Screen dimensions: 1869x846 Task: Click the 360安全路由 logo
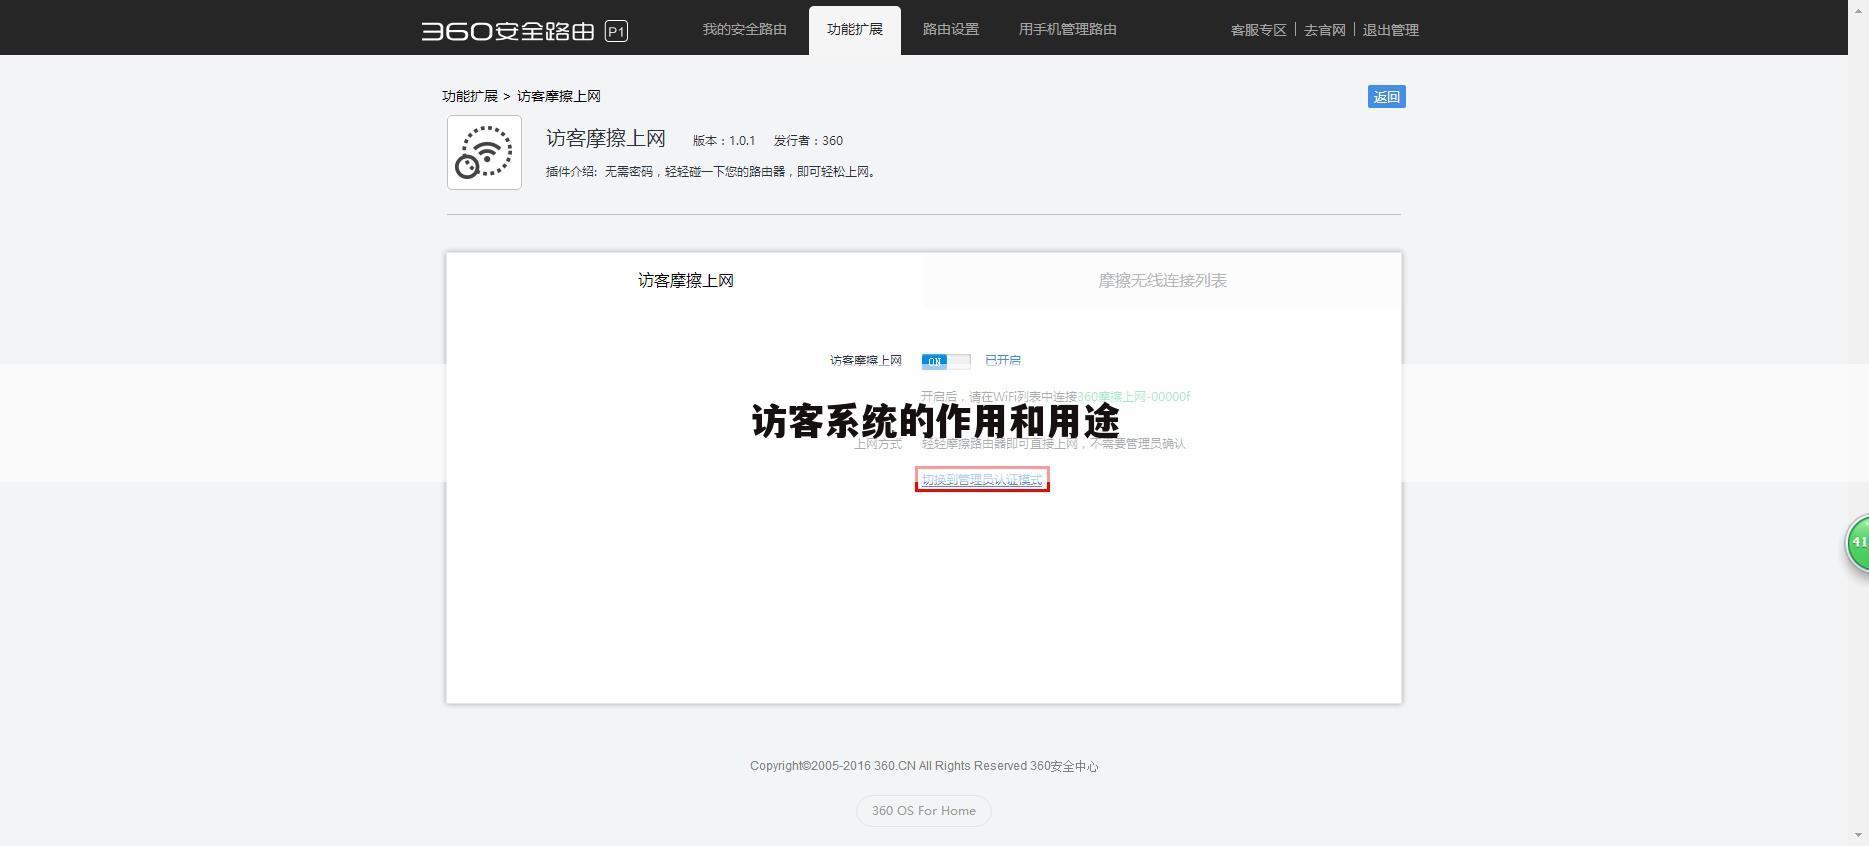508,31
